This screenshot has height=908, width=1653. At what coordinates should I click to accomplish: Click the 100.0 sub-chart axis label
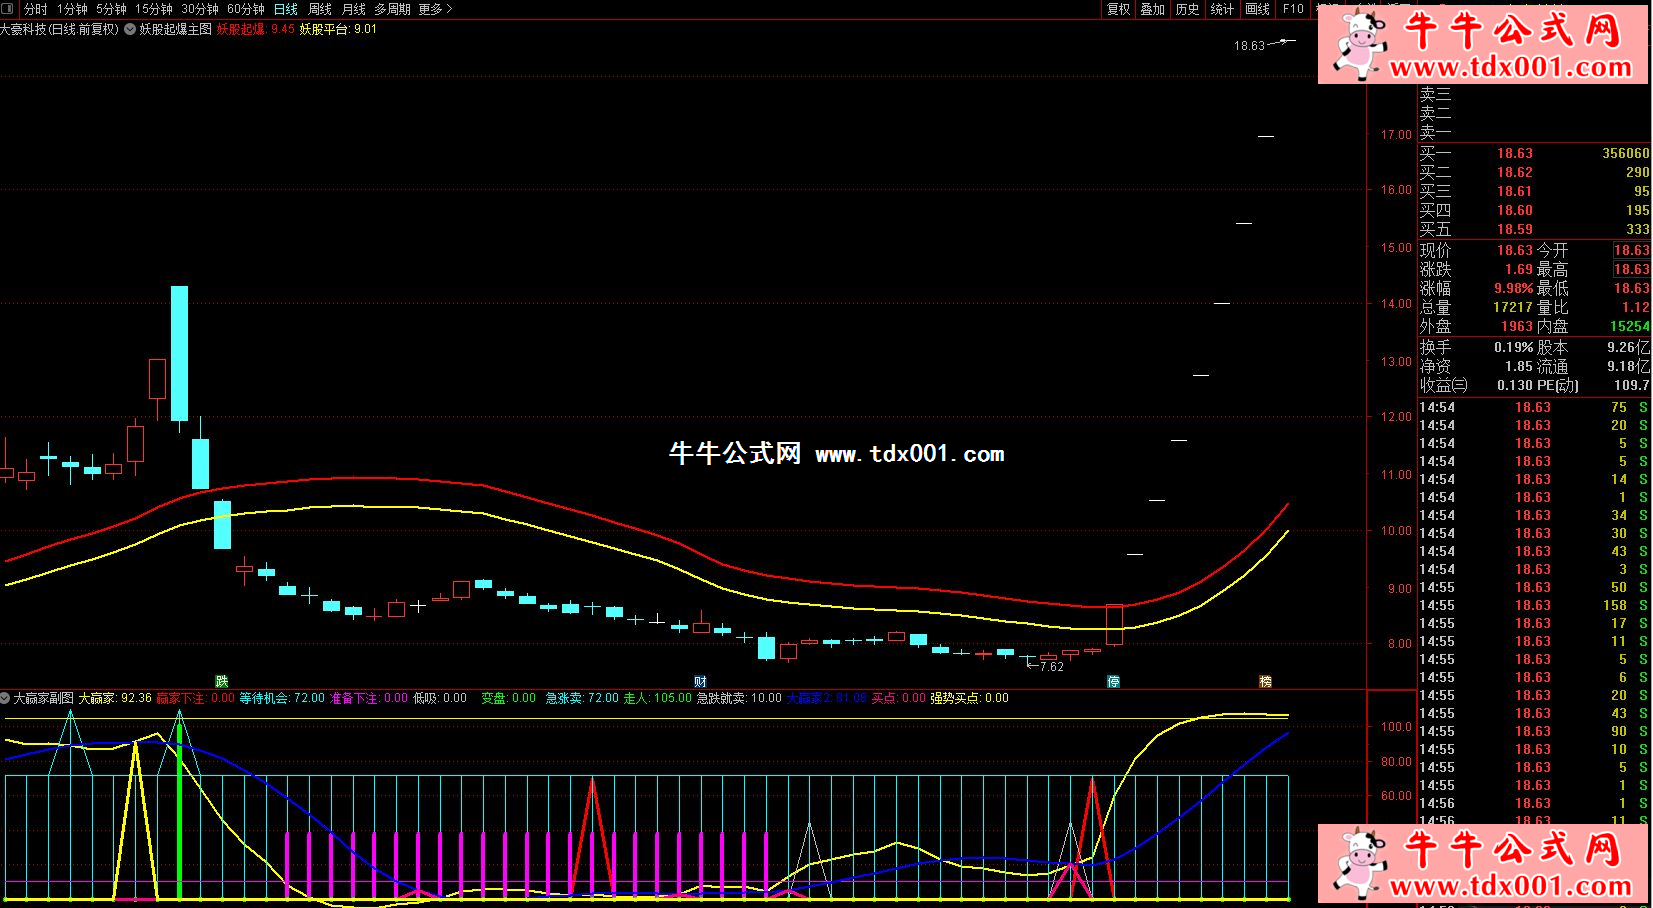pos(1396,726)
